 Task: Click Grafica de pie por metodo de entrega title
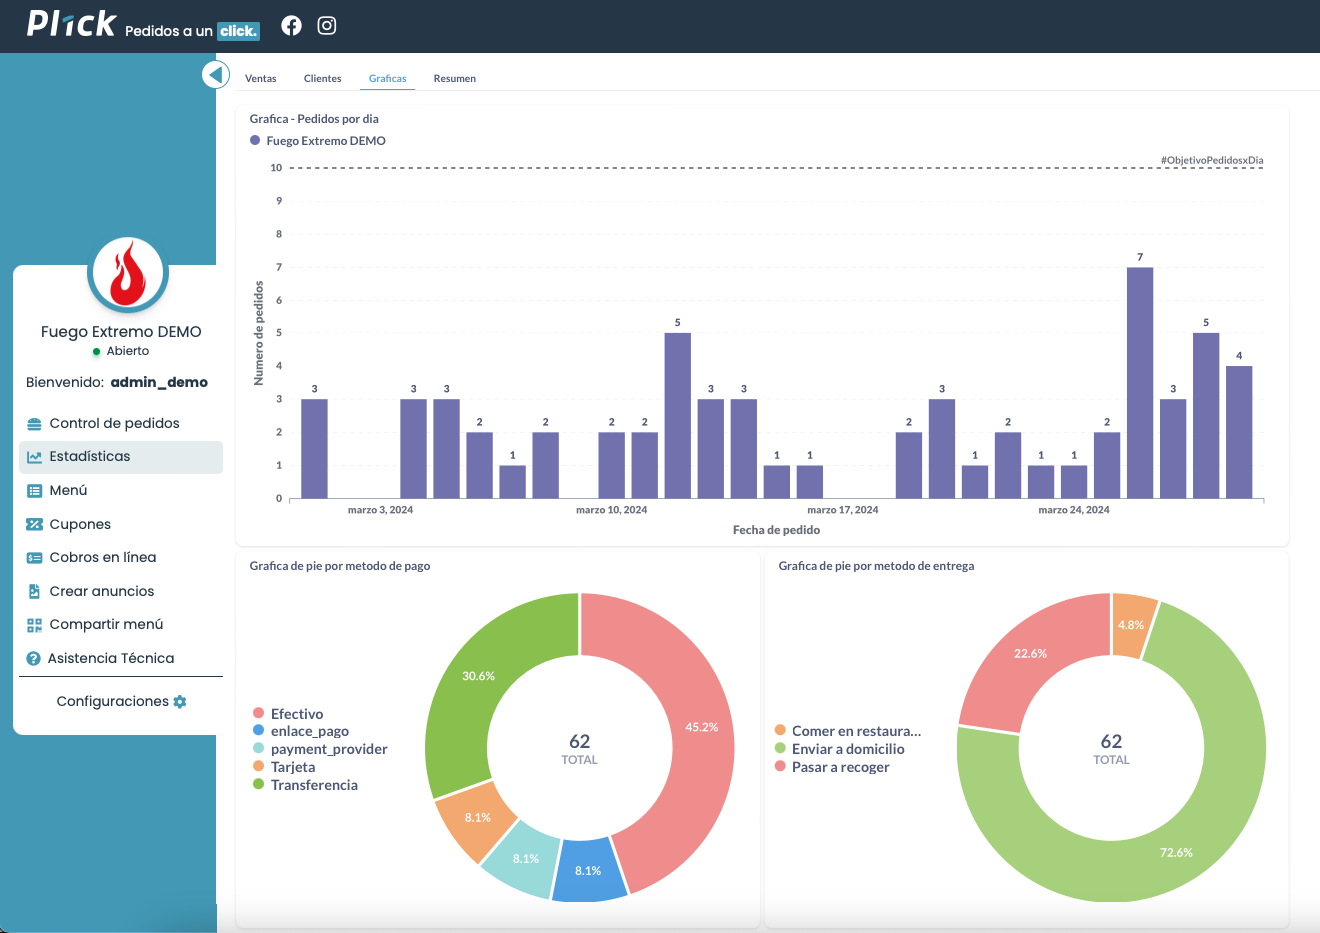tap(876, 566)
